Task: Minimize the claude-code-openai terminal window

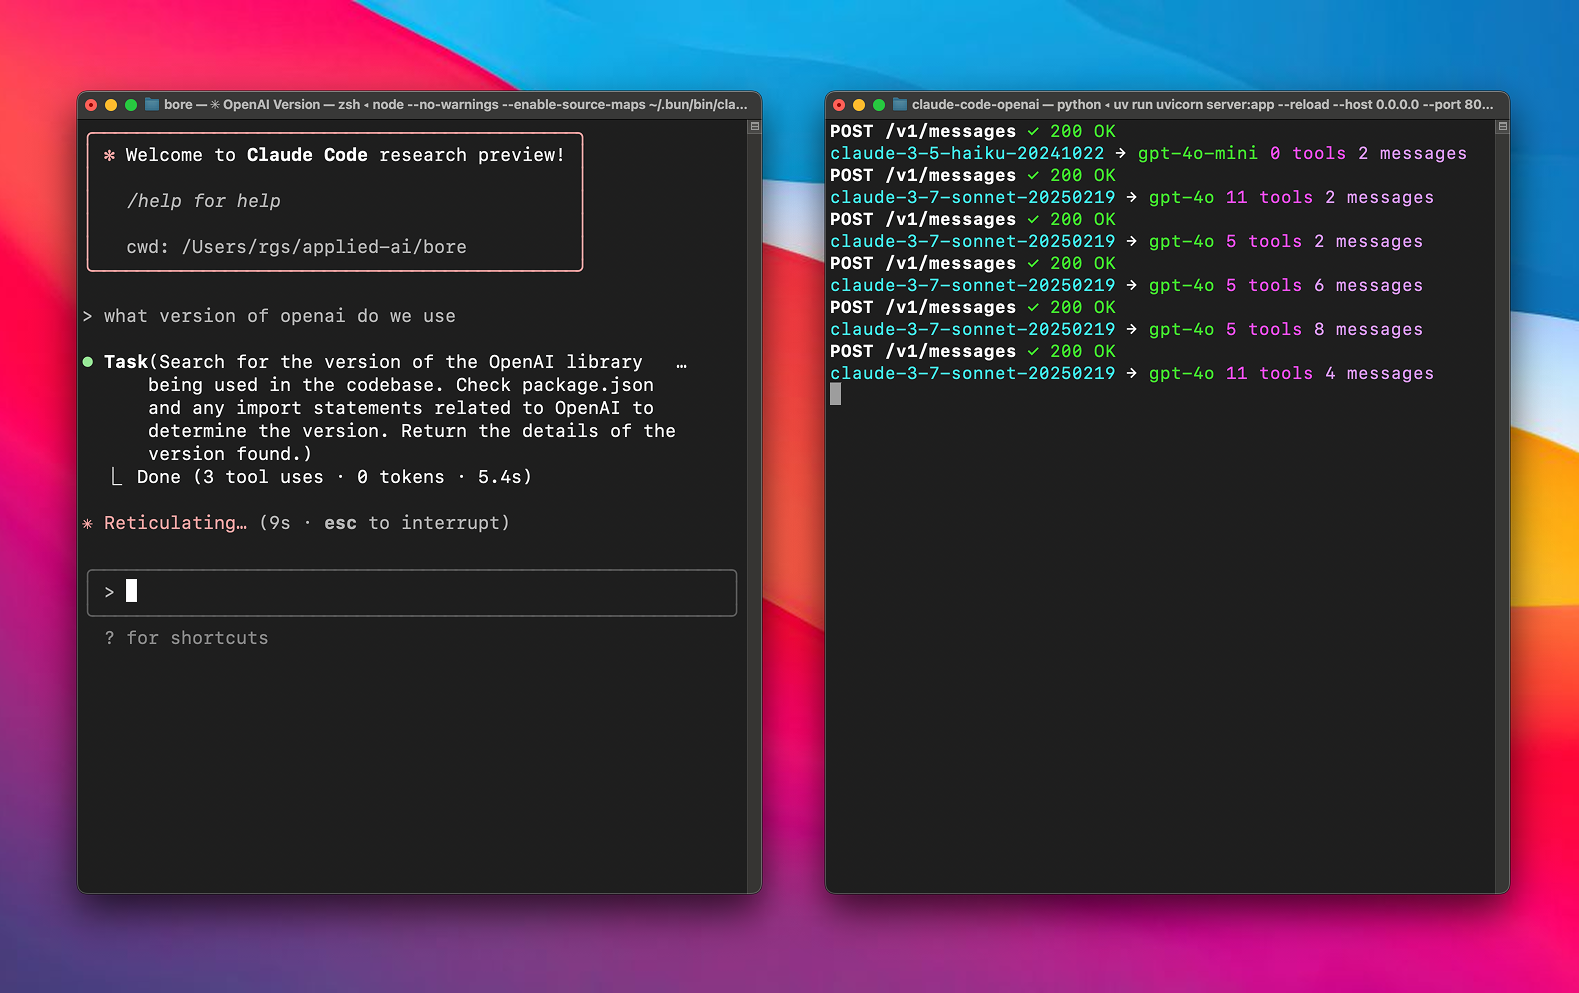Action: [x=859, y=105]
